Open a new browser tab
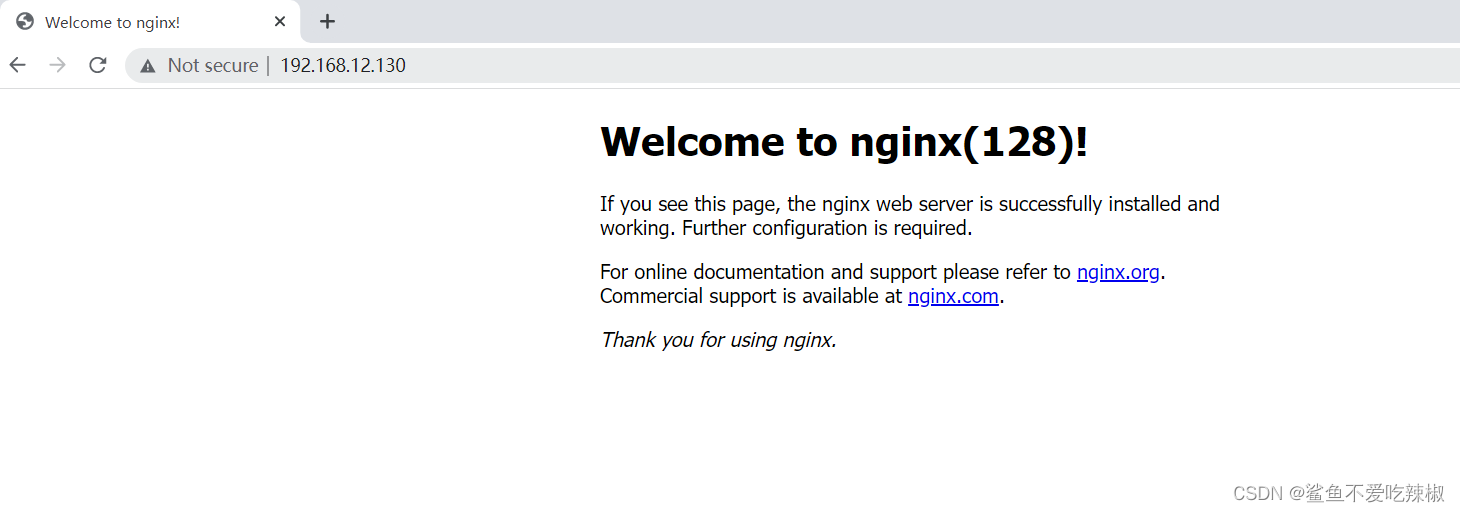The width and height of the screenshot is (1460, 512). tap(327, 21)
